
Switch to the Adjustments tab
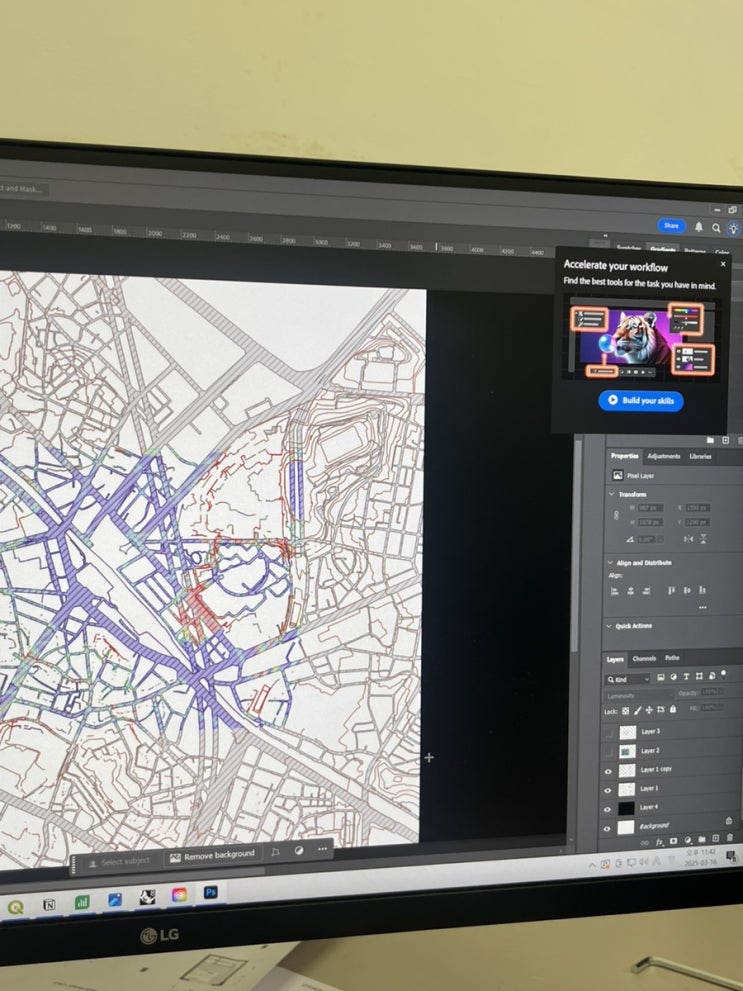(663, 456)
